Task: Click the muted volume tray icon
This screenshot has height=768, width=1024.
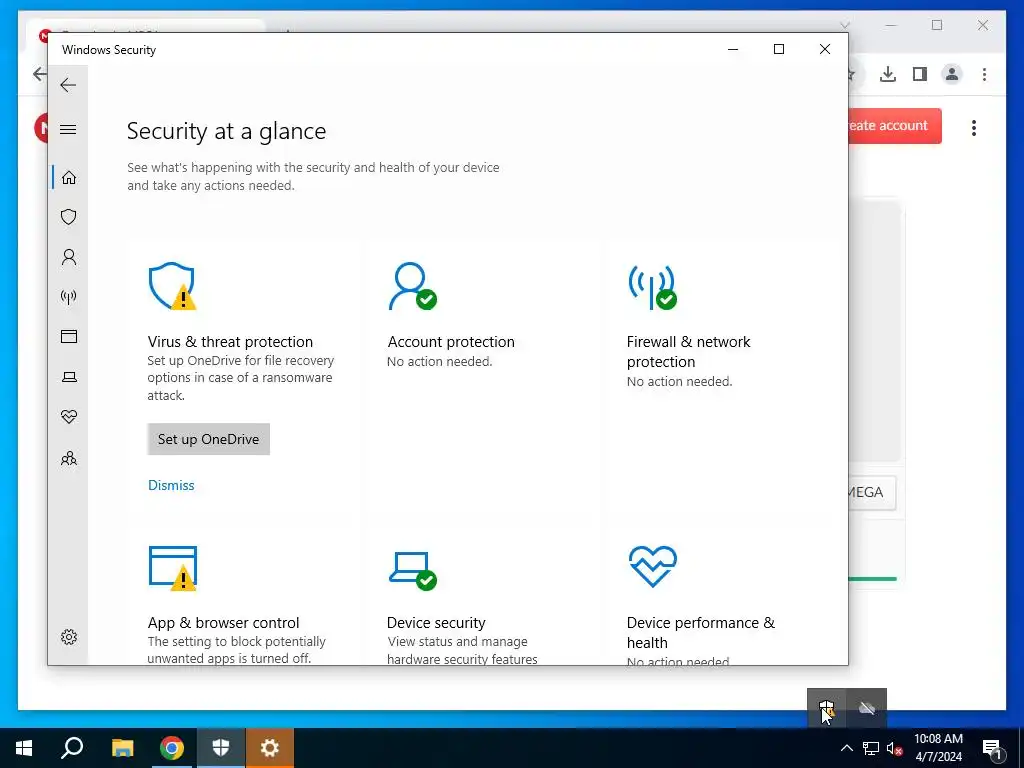Action: point(894,748)
